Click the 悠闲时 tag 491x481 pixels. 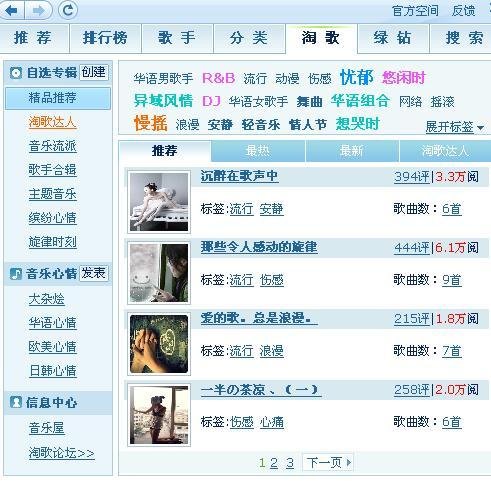coord(404,78)
